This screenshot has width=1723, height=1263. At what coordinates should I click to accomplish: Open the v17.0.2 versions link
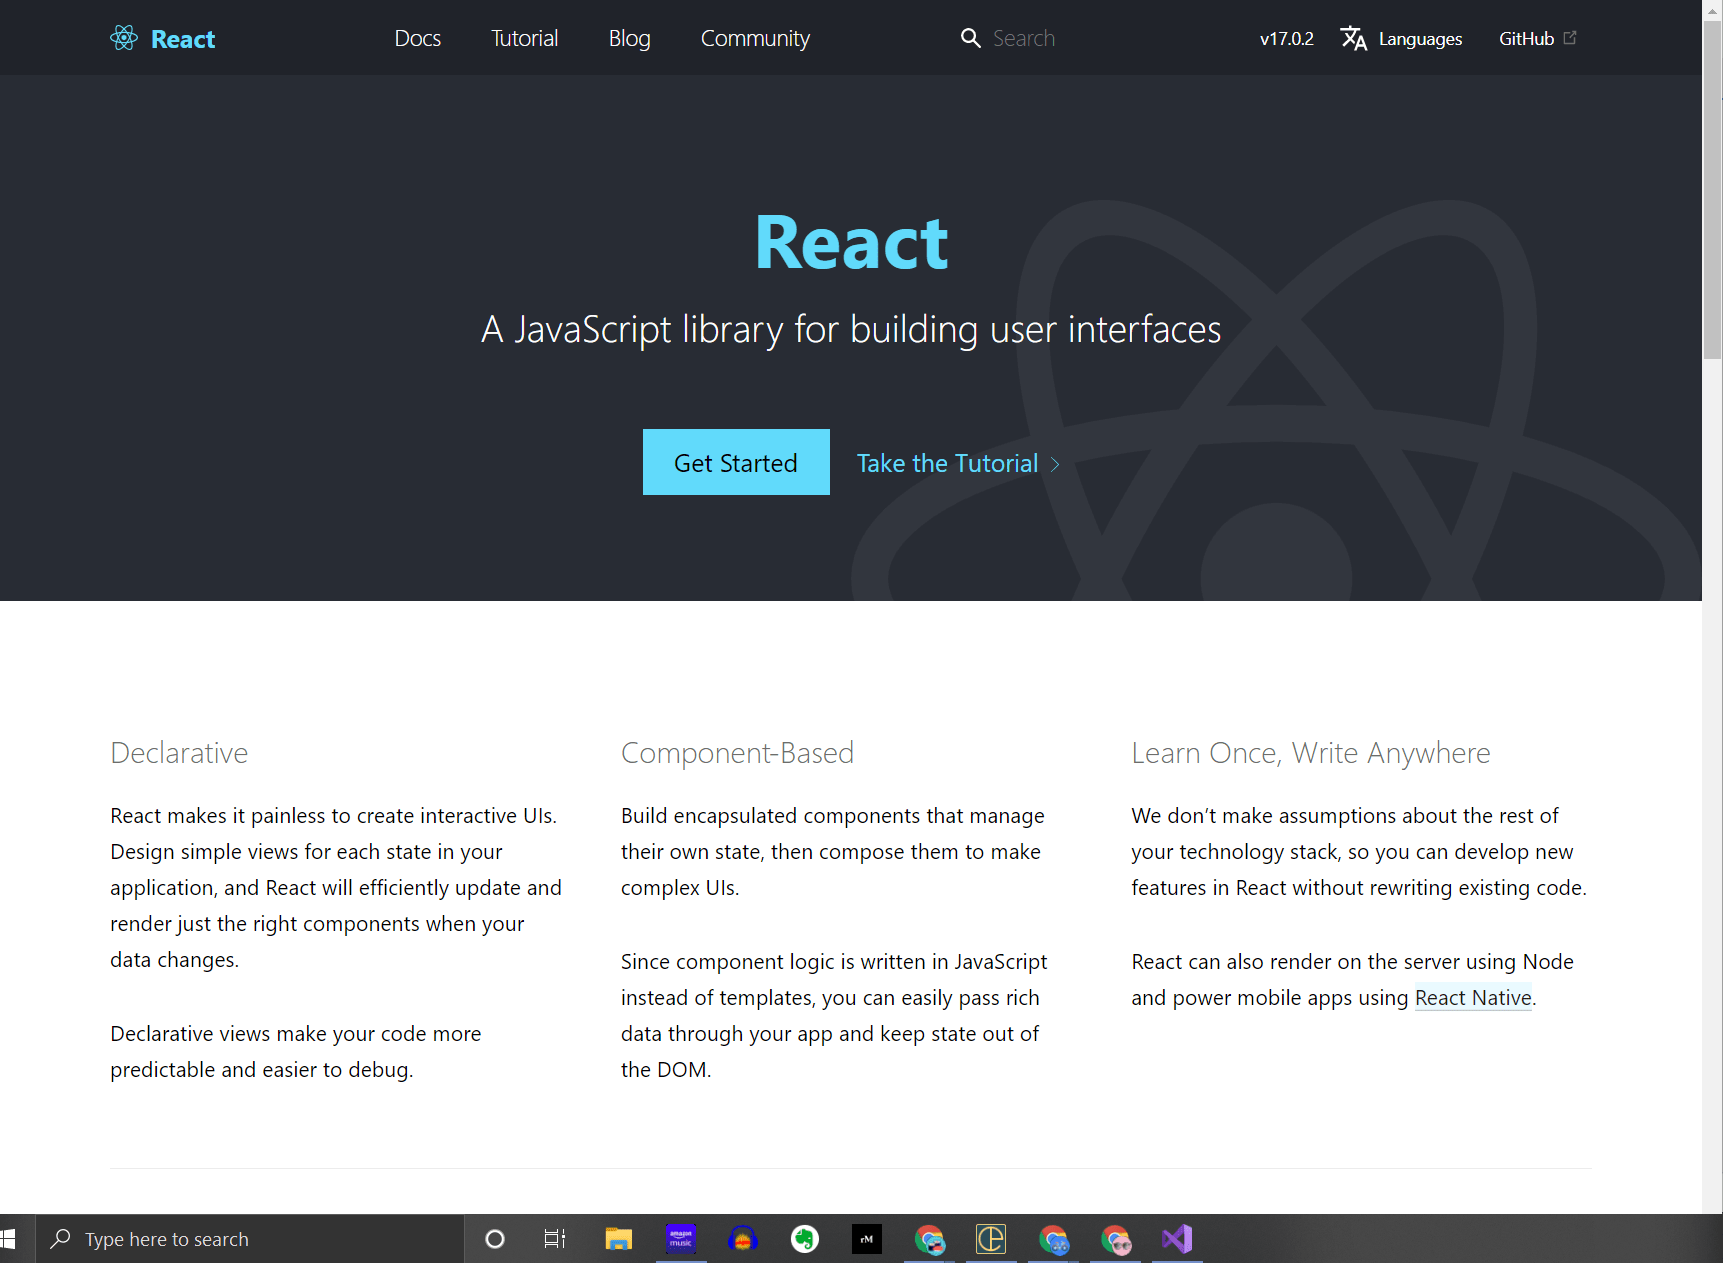1286,38
